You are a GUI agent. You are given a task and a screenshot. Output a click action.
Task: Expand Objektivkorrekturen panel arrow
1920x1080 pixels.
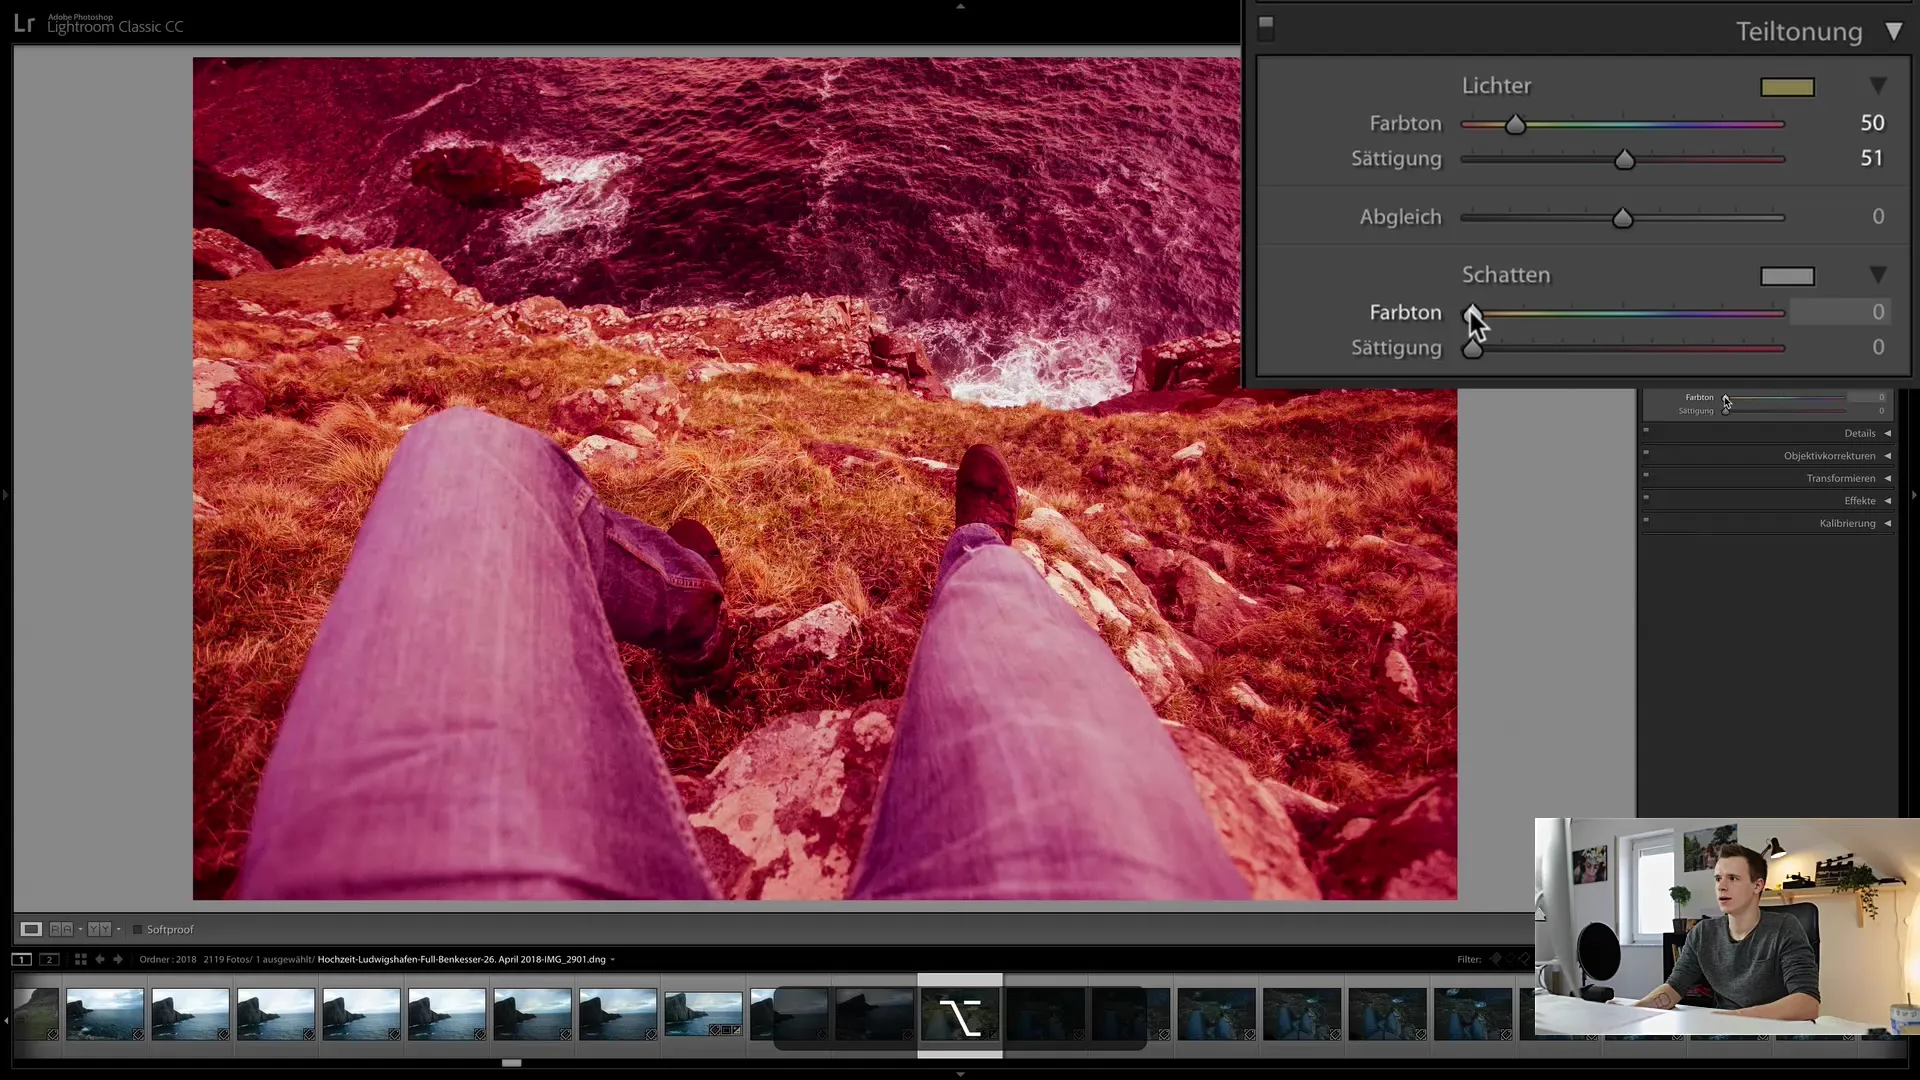click(1888, 456)
